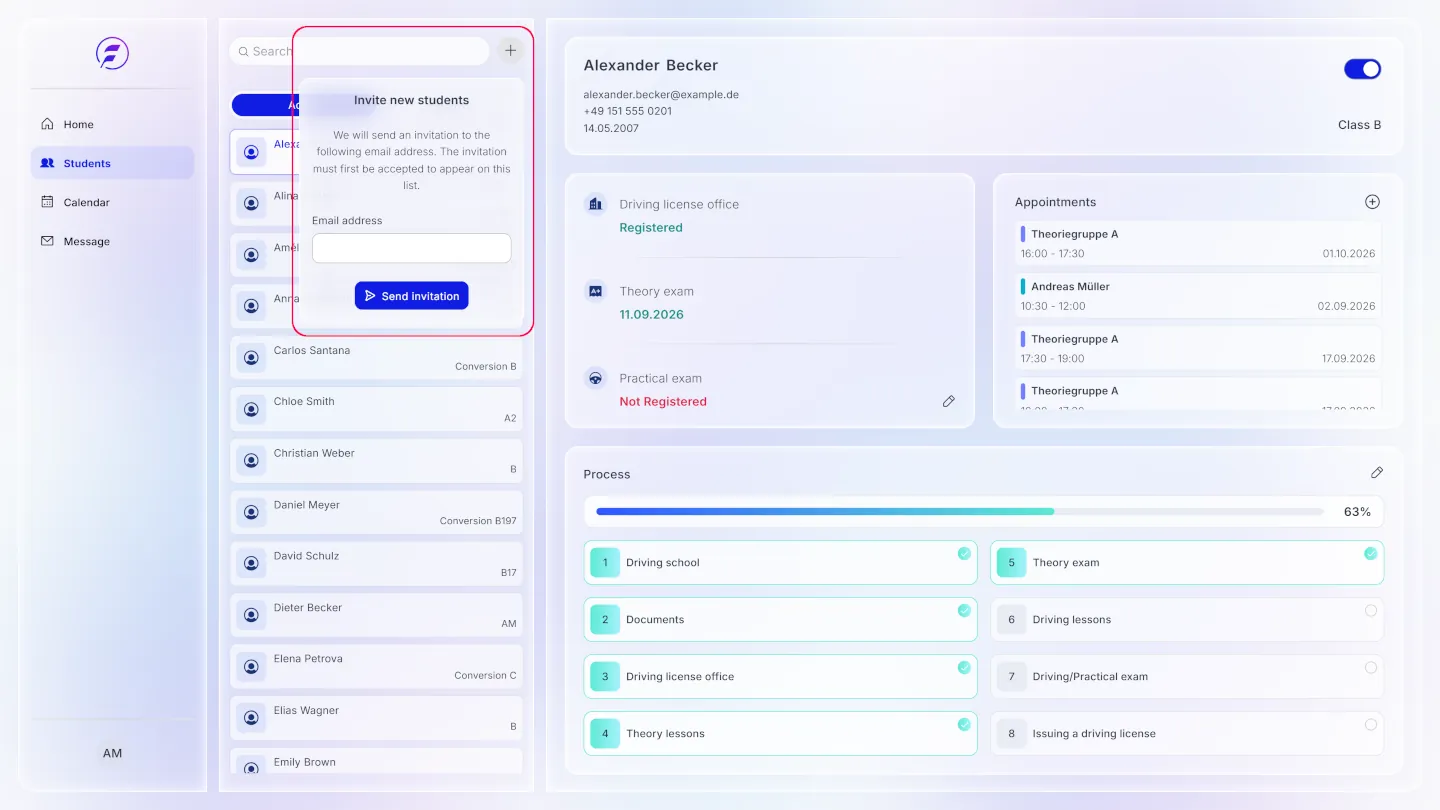Open the Theoriegruppe A appointment on 17.09.2026

(x=1198, y=349)
